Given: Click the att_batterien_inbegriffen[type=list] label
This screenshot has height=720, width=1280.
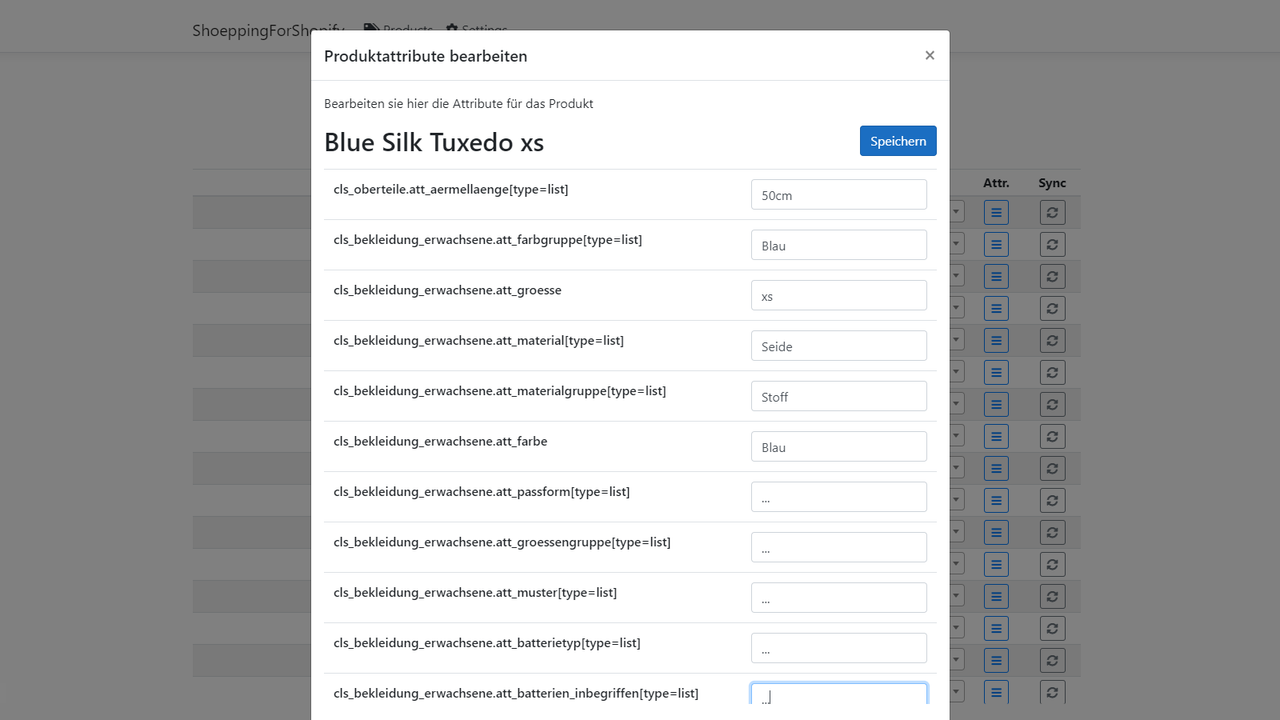Looking at the screenshot, I should 516,693.
